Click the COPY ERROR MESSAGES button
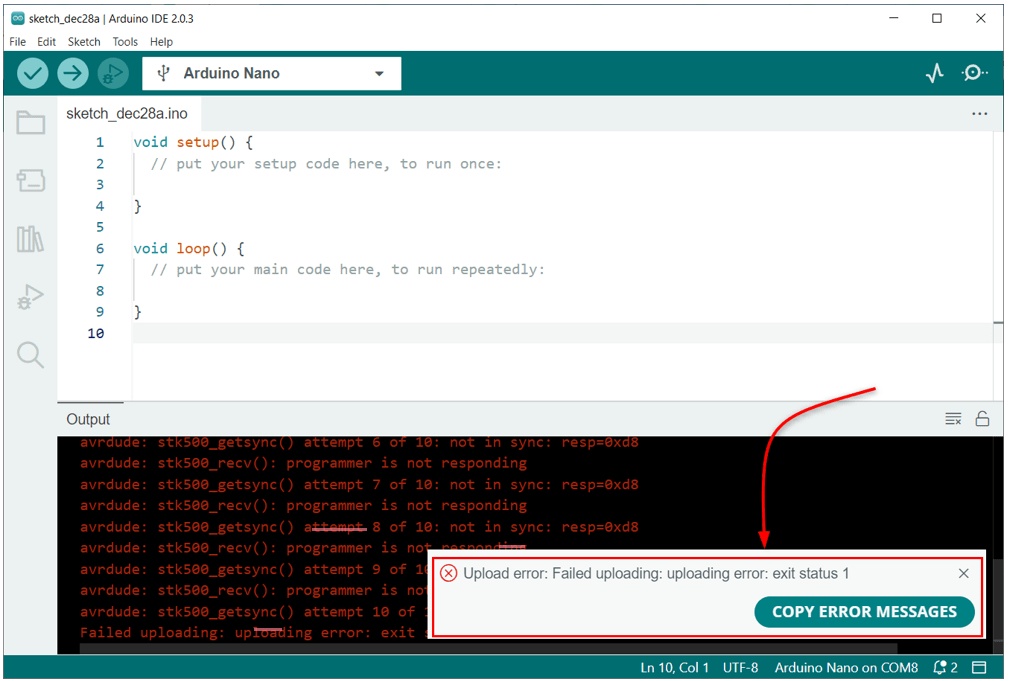The height and width of the screenshot is (681, 1009). 864,612
